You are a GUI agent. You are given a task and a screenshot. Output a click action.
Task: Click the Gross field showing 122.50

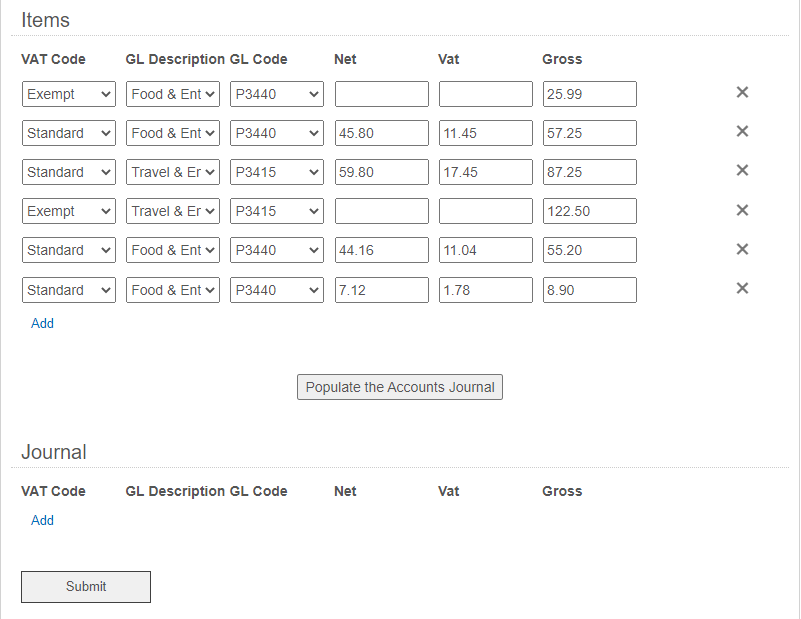[589, 212]
